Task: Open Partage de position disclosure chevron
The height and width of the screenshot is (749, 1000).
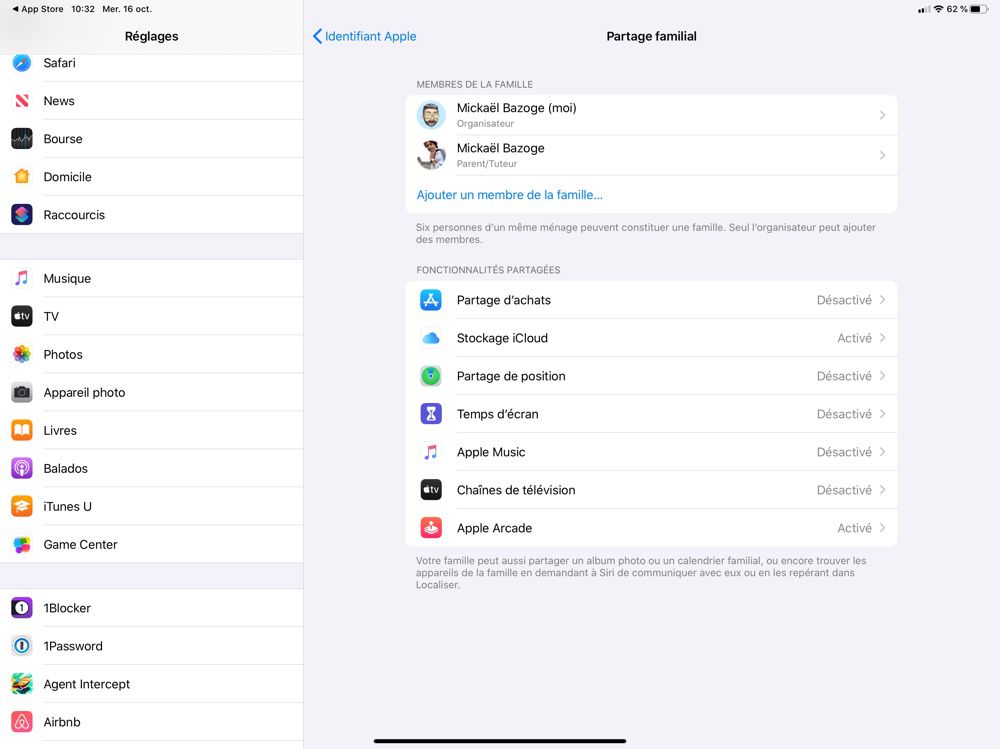Action: (x=883, y=376)
